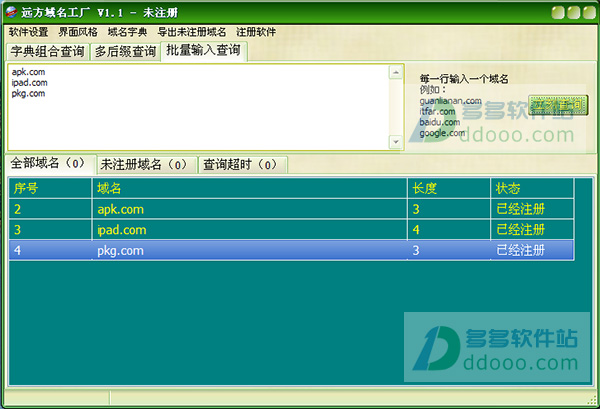Click the 已经注册 status of pkg.com

pos(520,250)
